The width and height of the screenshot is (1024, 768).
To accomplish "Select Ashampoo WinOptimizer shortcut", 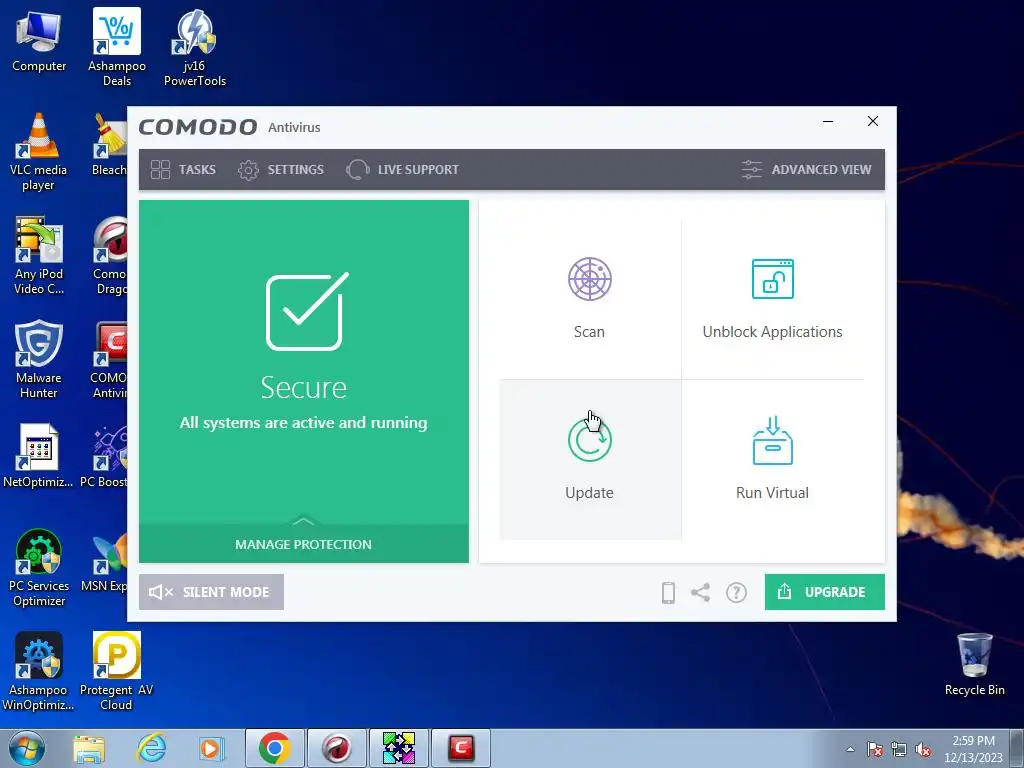I will [x=38, y=671].
